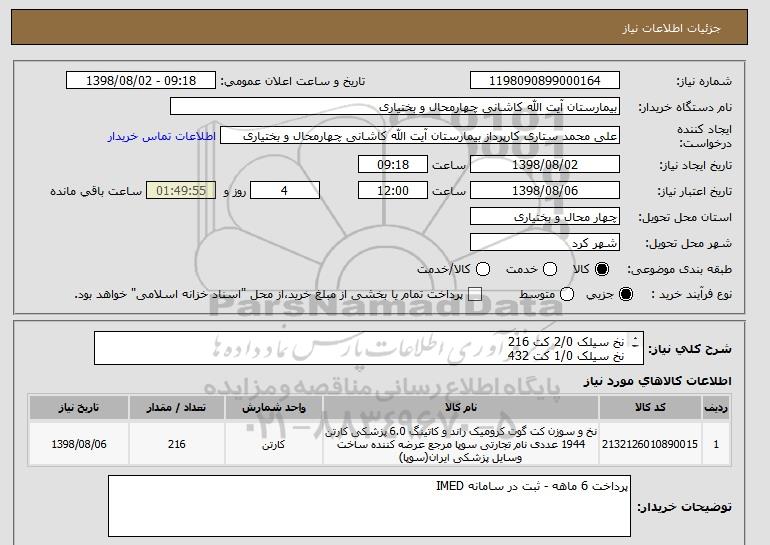Click the need number field 1198090899000164
The height and width of the screenshot is (545, 770).
[x=545, y=81]
